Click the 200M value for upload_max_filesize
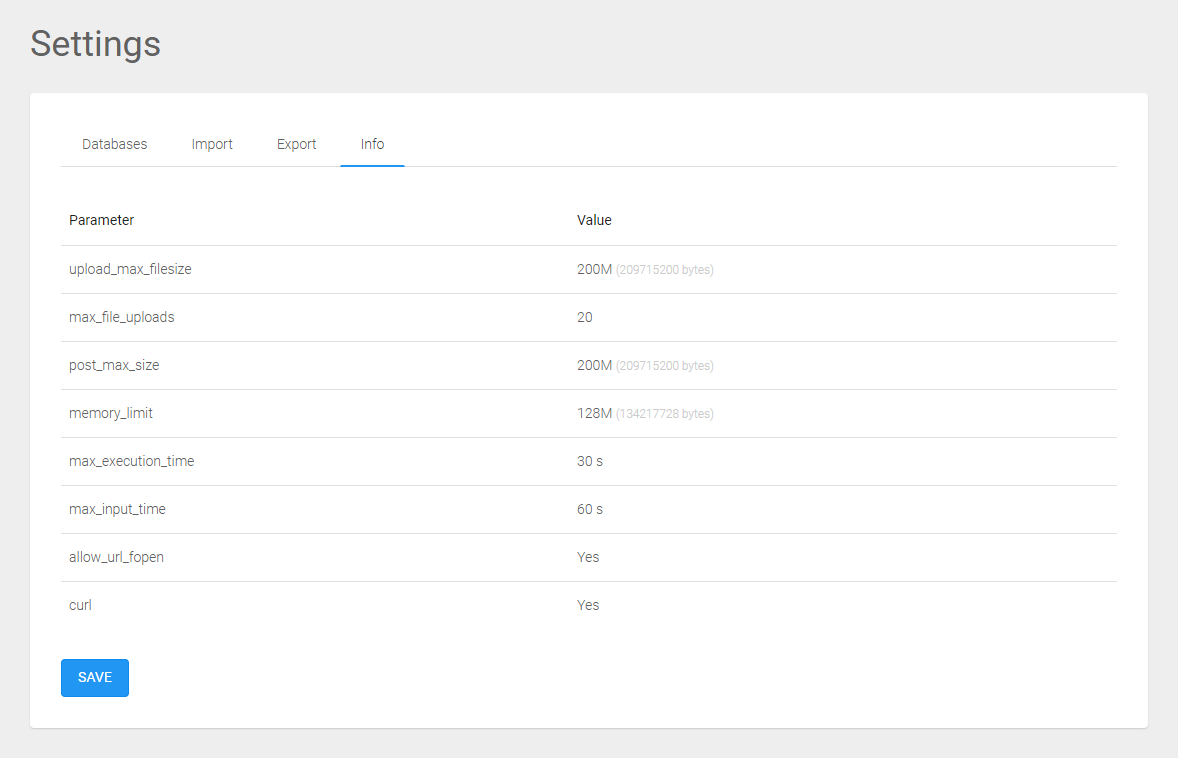1178x758 pixels. click(594, 269)
